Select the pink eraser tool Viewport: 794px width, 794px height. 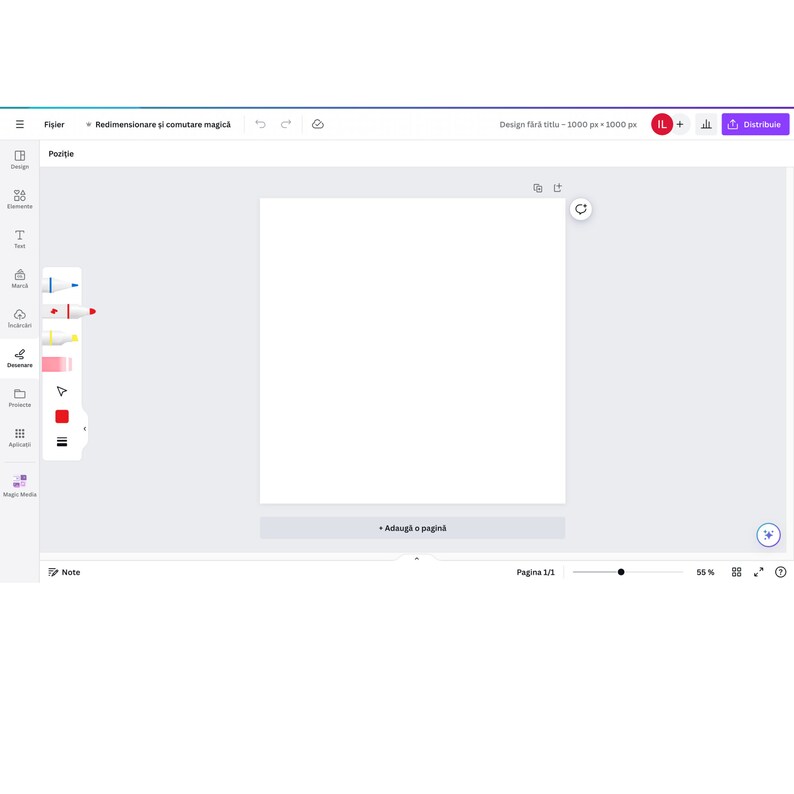[57, 364]
